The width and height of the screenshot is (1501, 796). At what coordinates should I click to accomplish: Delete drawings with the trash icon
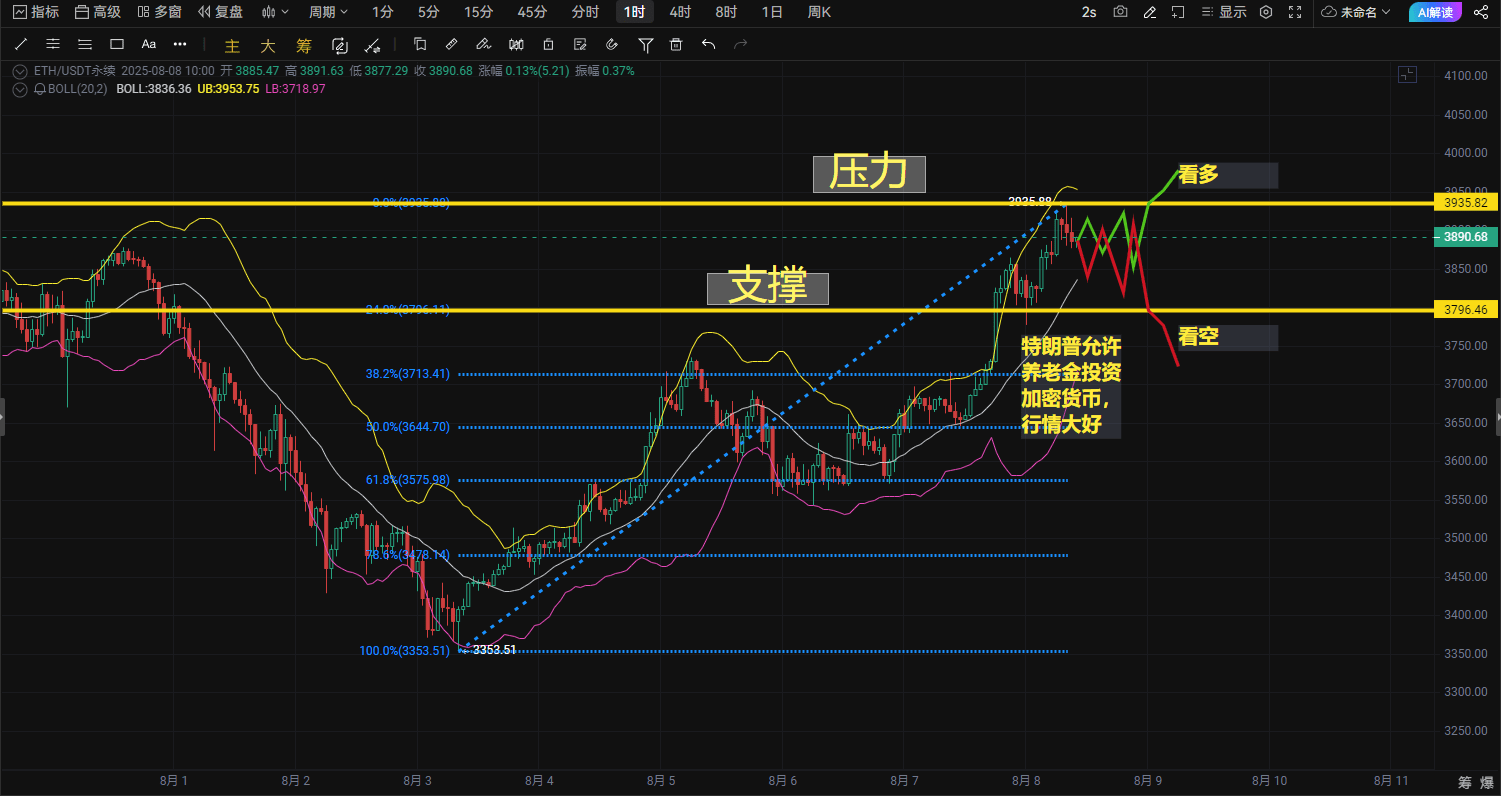(x=677, y=44)
